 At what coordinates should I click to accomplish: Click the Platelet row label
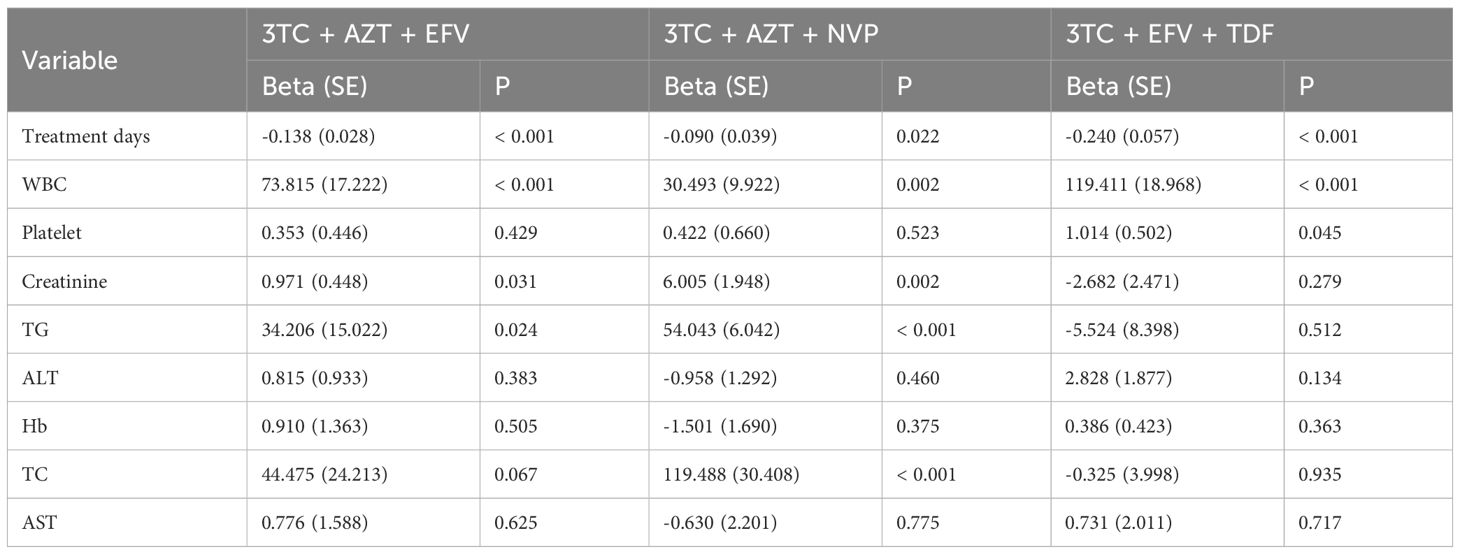[50, 233]
